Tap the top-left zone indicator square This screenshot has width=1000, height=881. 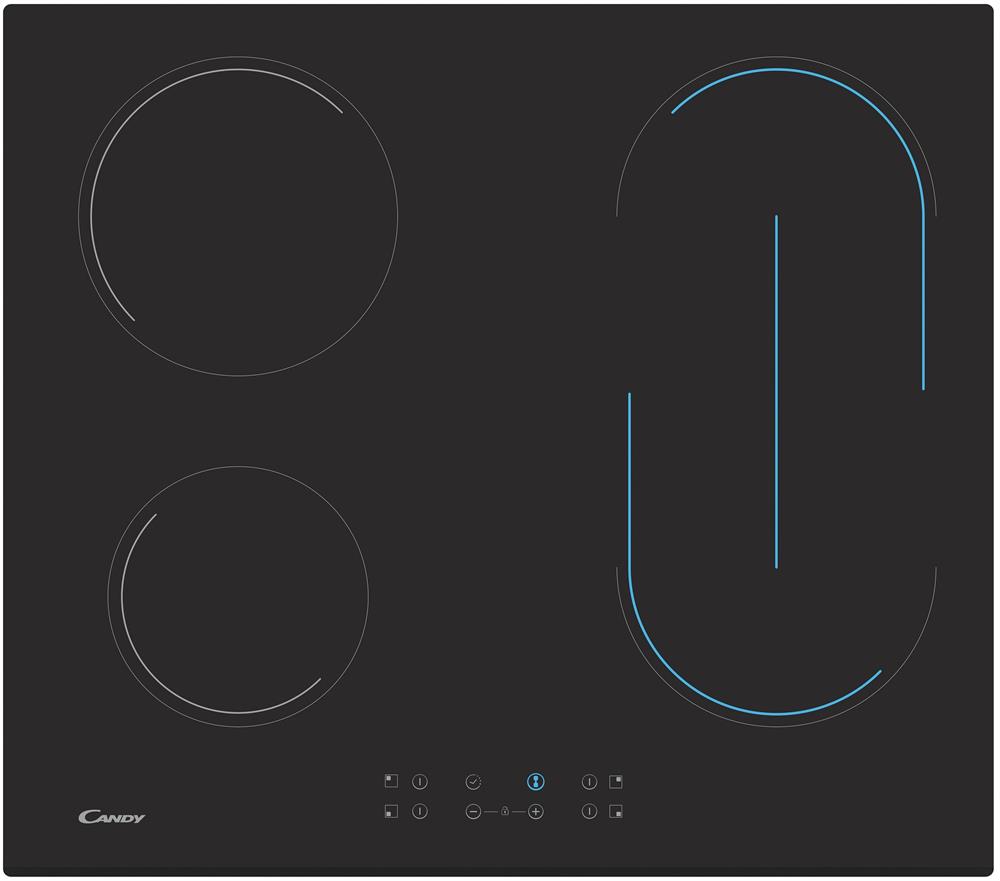[391, 781]
